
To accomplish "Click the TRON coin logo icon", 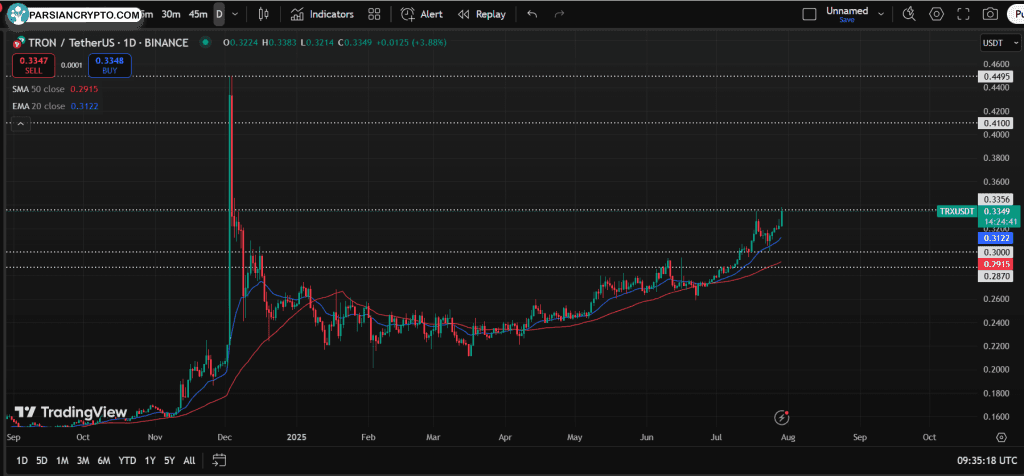I will coord(18,42).
